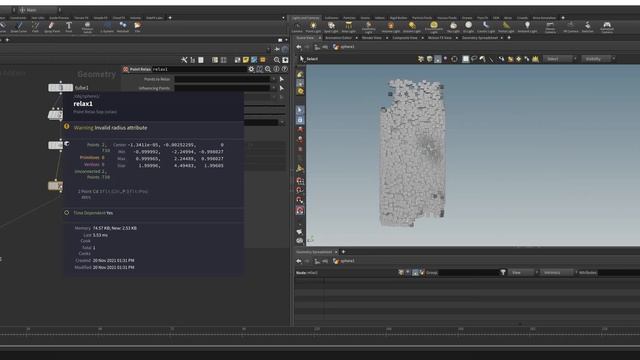
Task: Click network editor find node magnifier
Action: 277,60
